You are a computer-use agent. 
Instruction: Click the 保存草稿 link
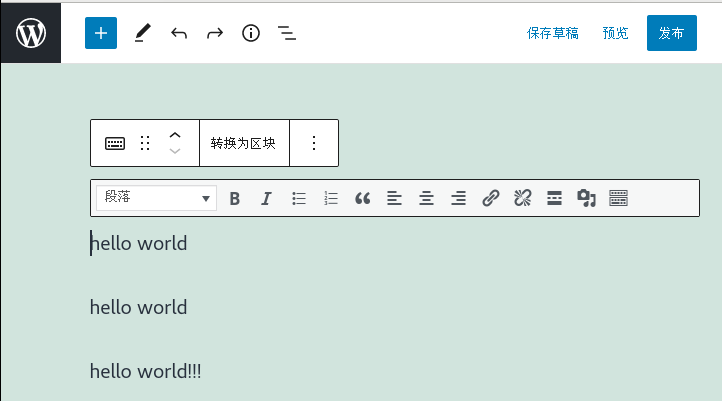(x=553, y=33)
